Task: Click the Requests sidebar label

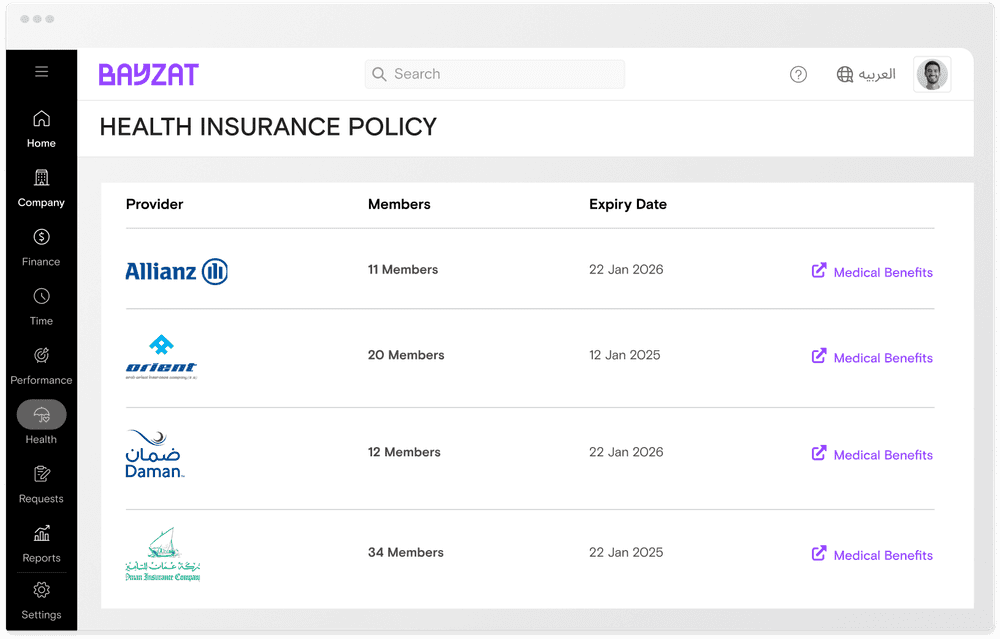Action: tap(41, 499)
